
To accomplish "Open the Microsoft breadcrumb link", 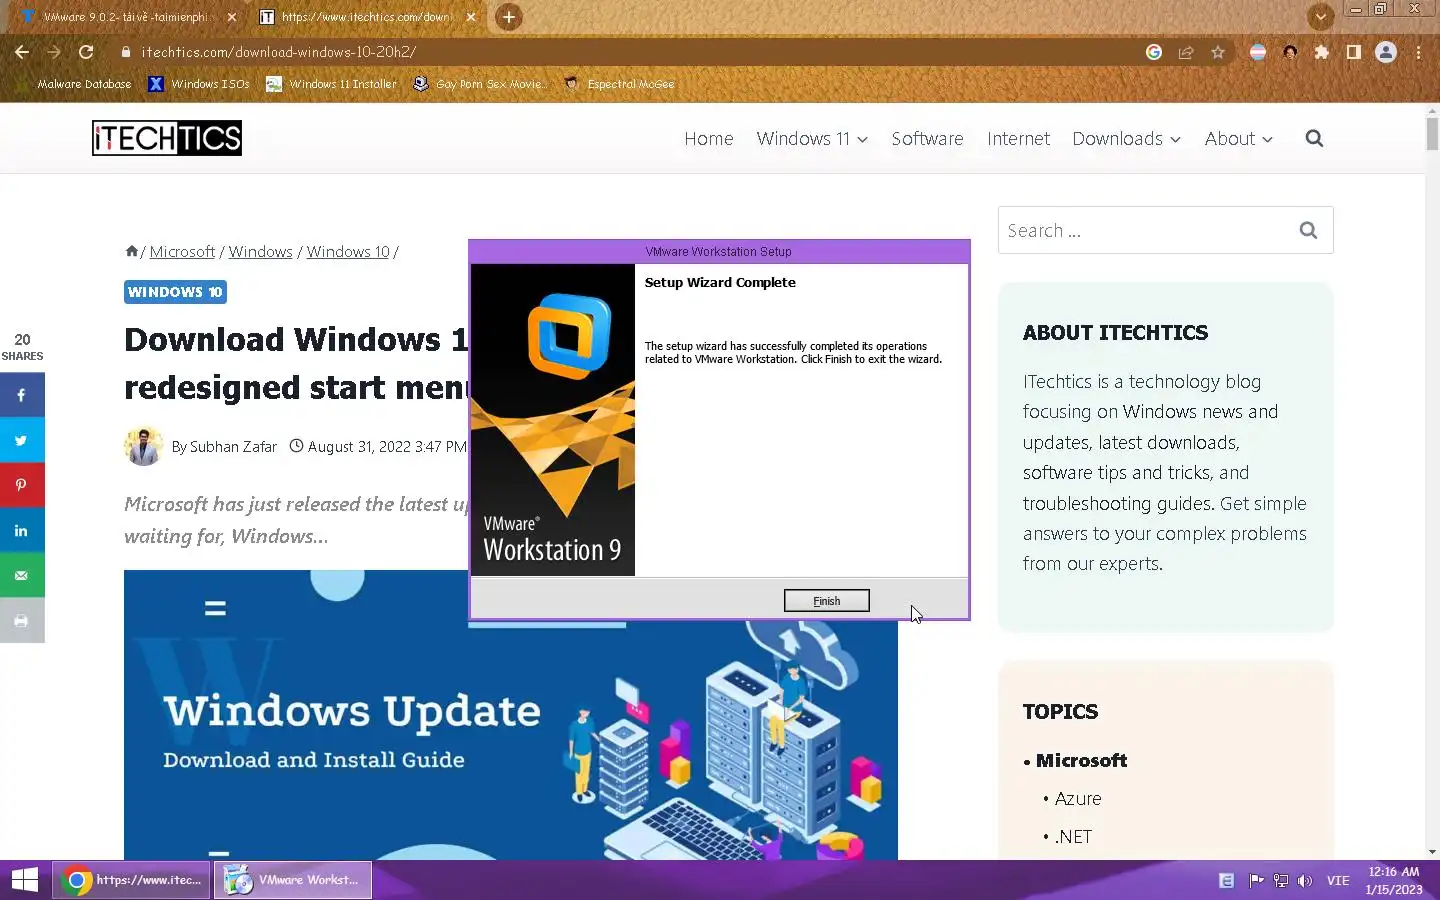I will click(182, 252).
